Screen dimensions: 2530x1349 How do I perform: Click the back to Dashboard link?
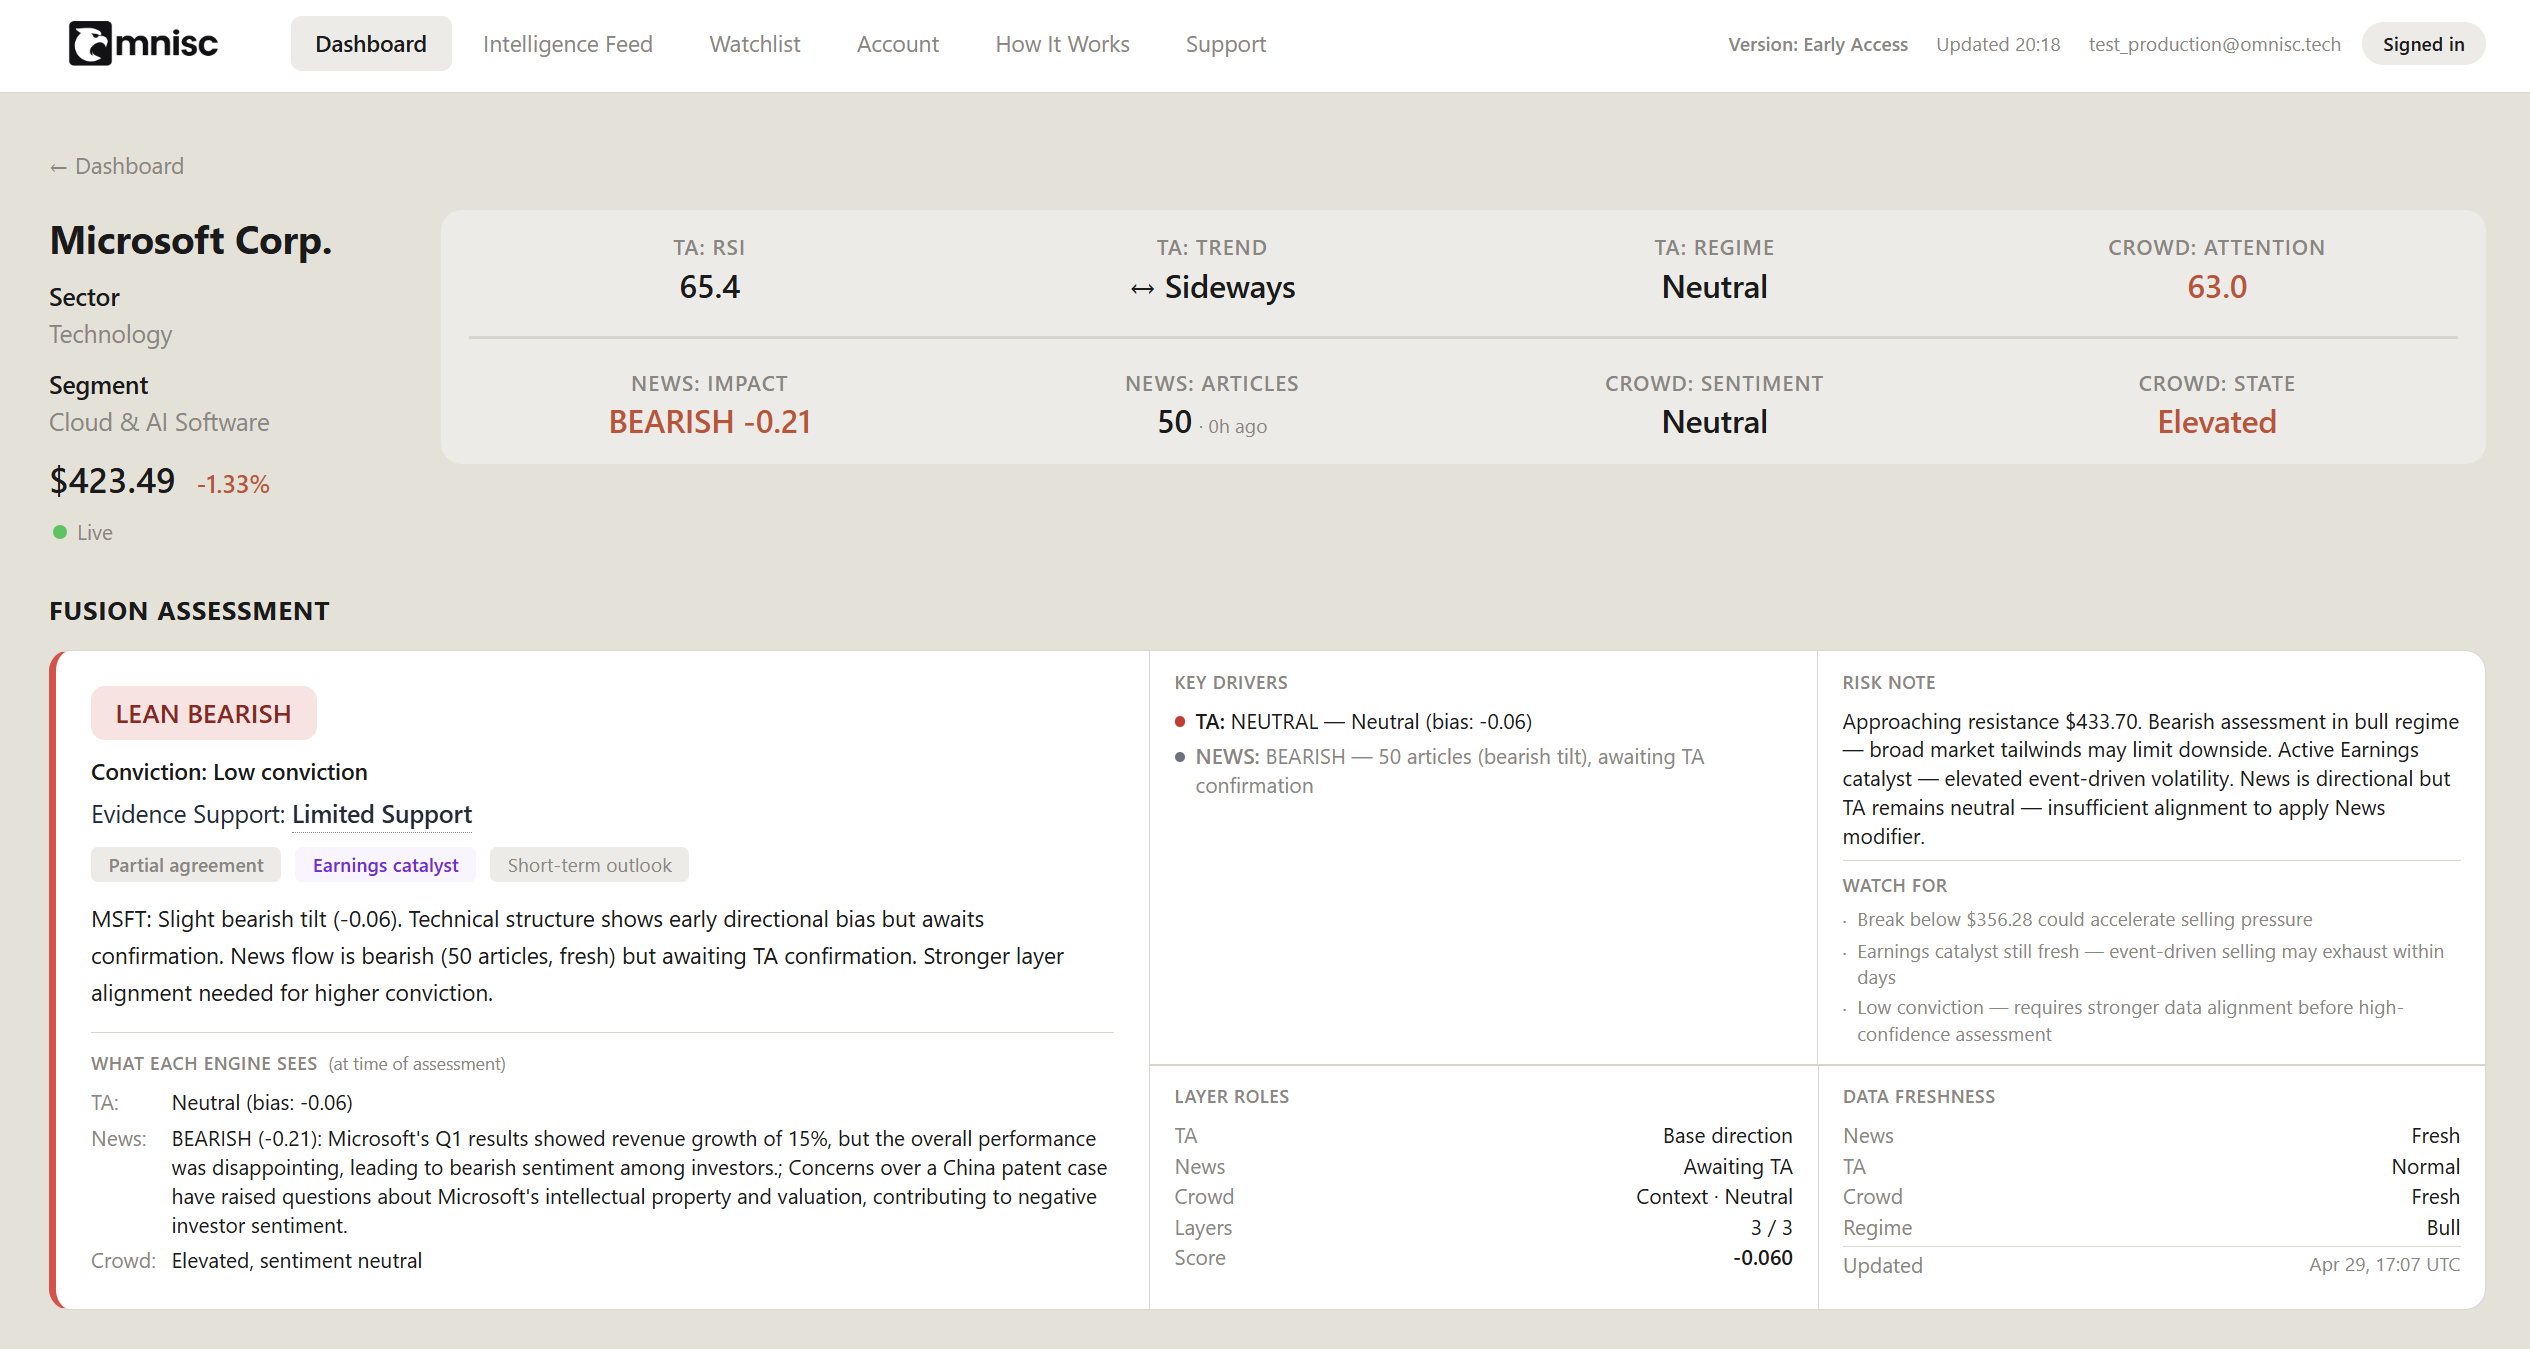pyautogui.click(x=117, y=166)
